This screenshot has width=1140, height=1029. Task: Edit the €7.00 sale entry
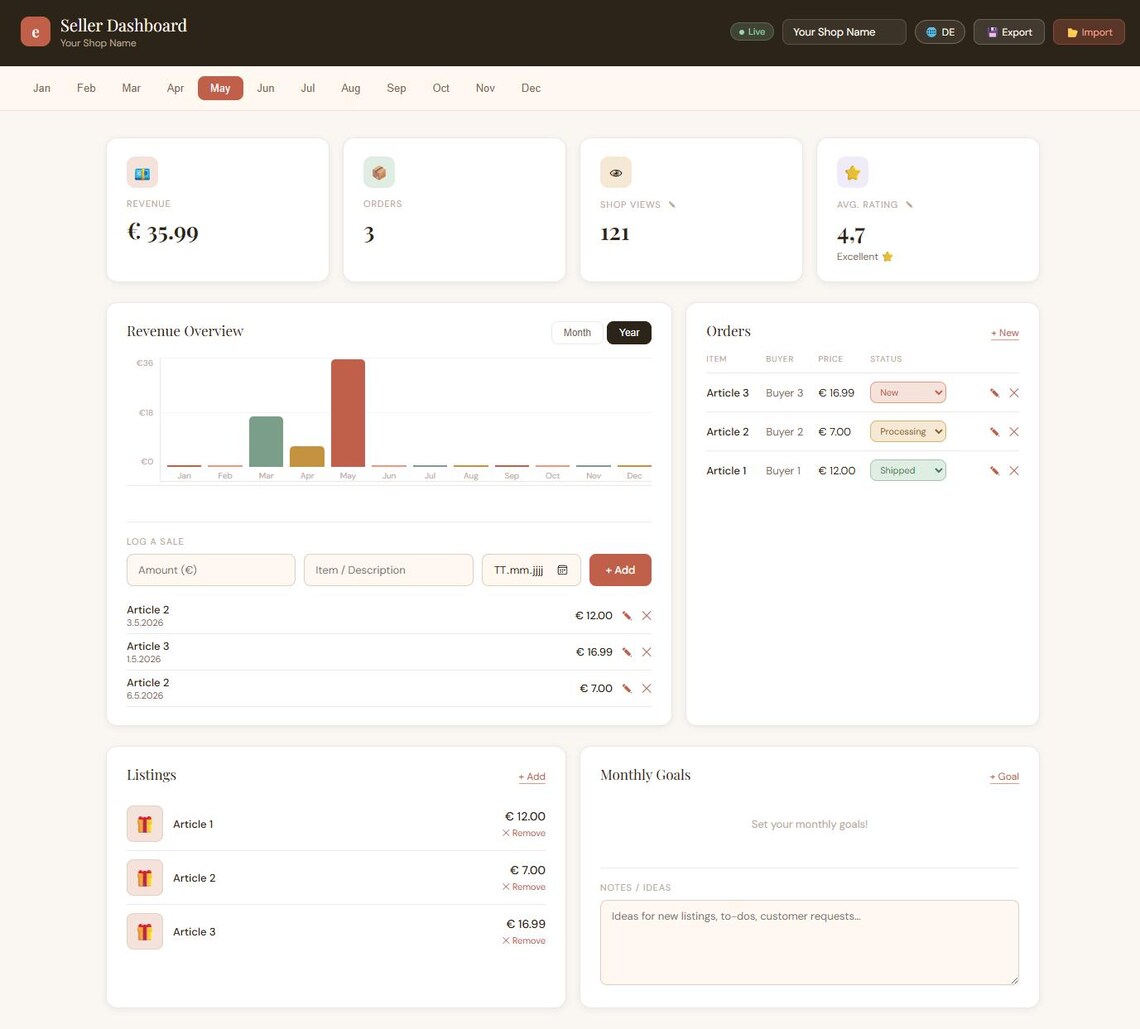click(627, 689)
